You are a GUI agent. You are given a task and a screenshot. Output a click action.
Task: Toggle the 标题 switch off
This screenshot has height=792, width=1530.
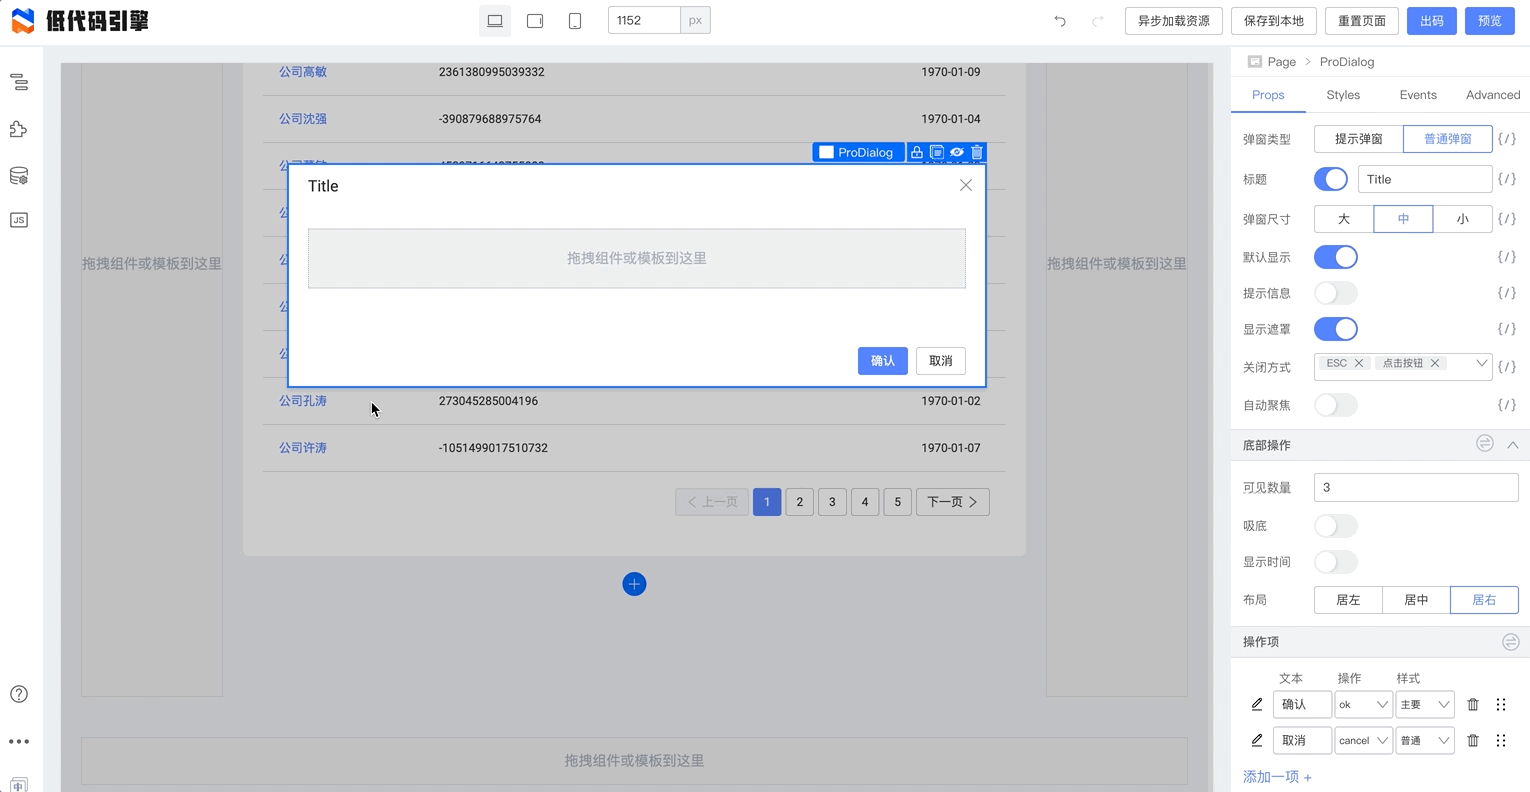[1331, 179]
